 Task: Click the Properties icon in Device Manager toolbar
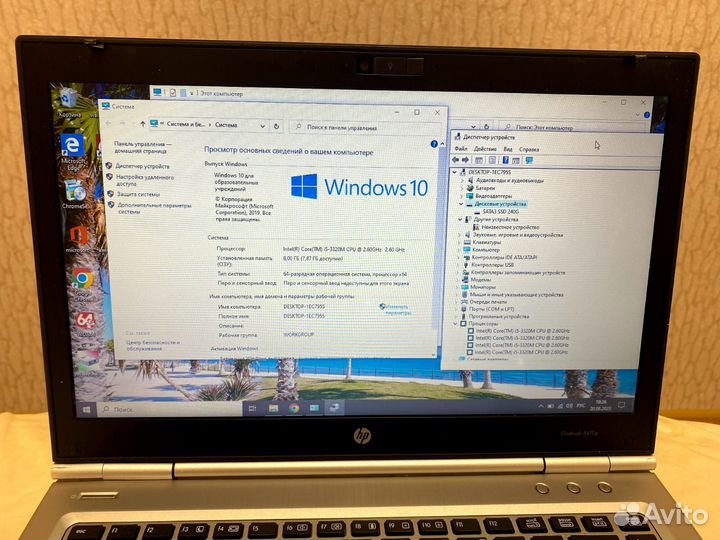[492, 160]
